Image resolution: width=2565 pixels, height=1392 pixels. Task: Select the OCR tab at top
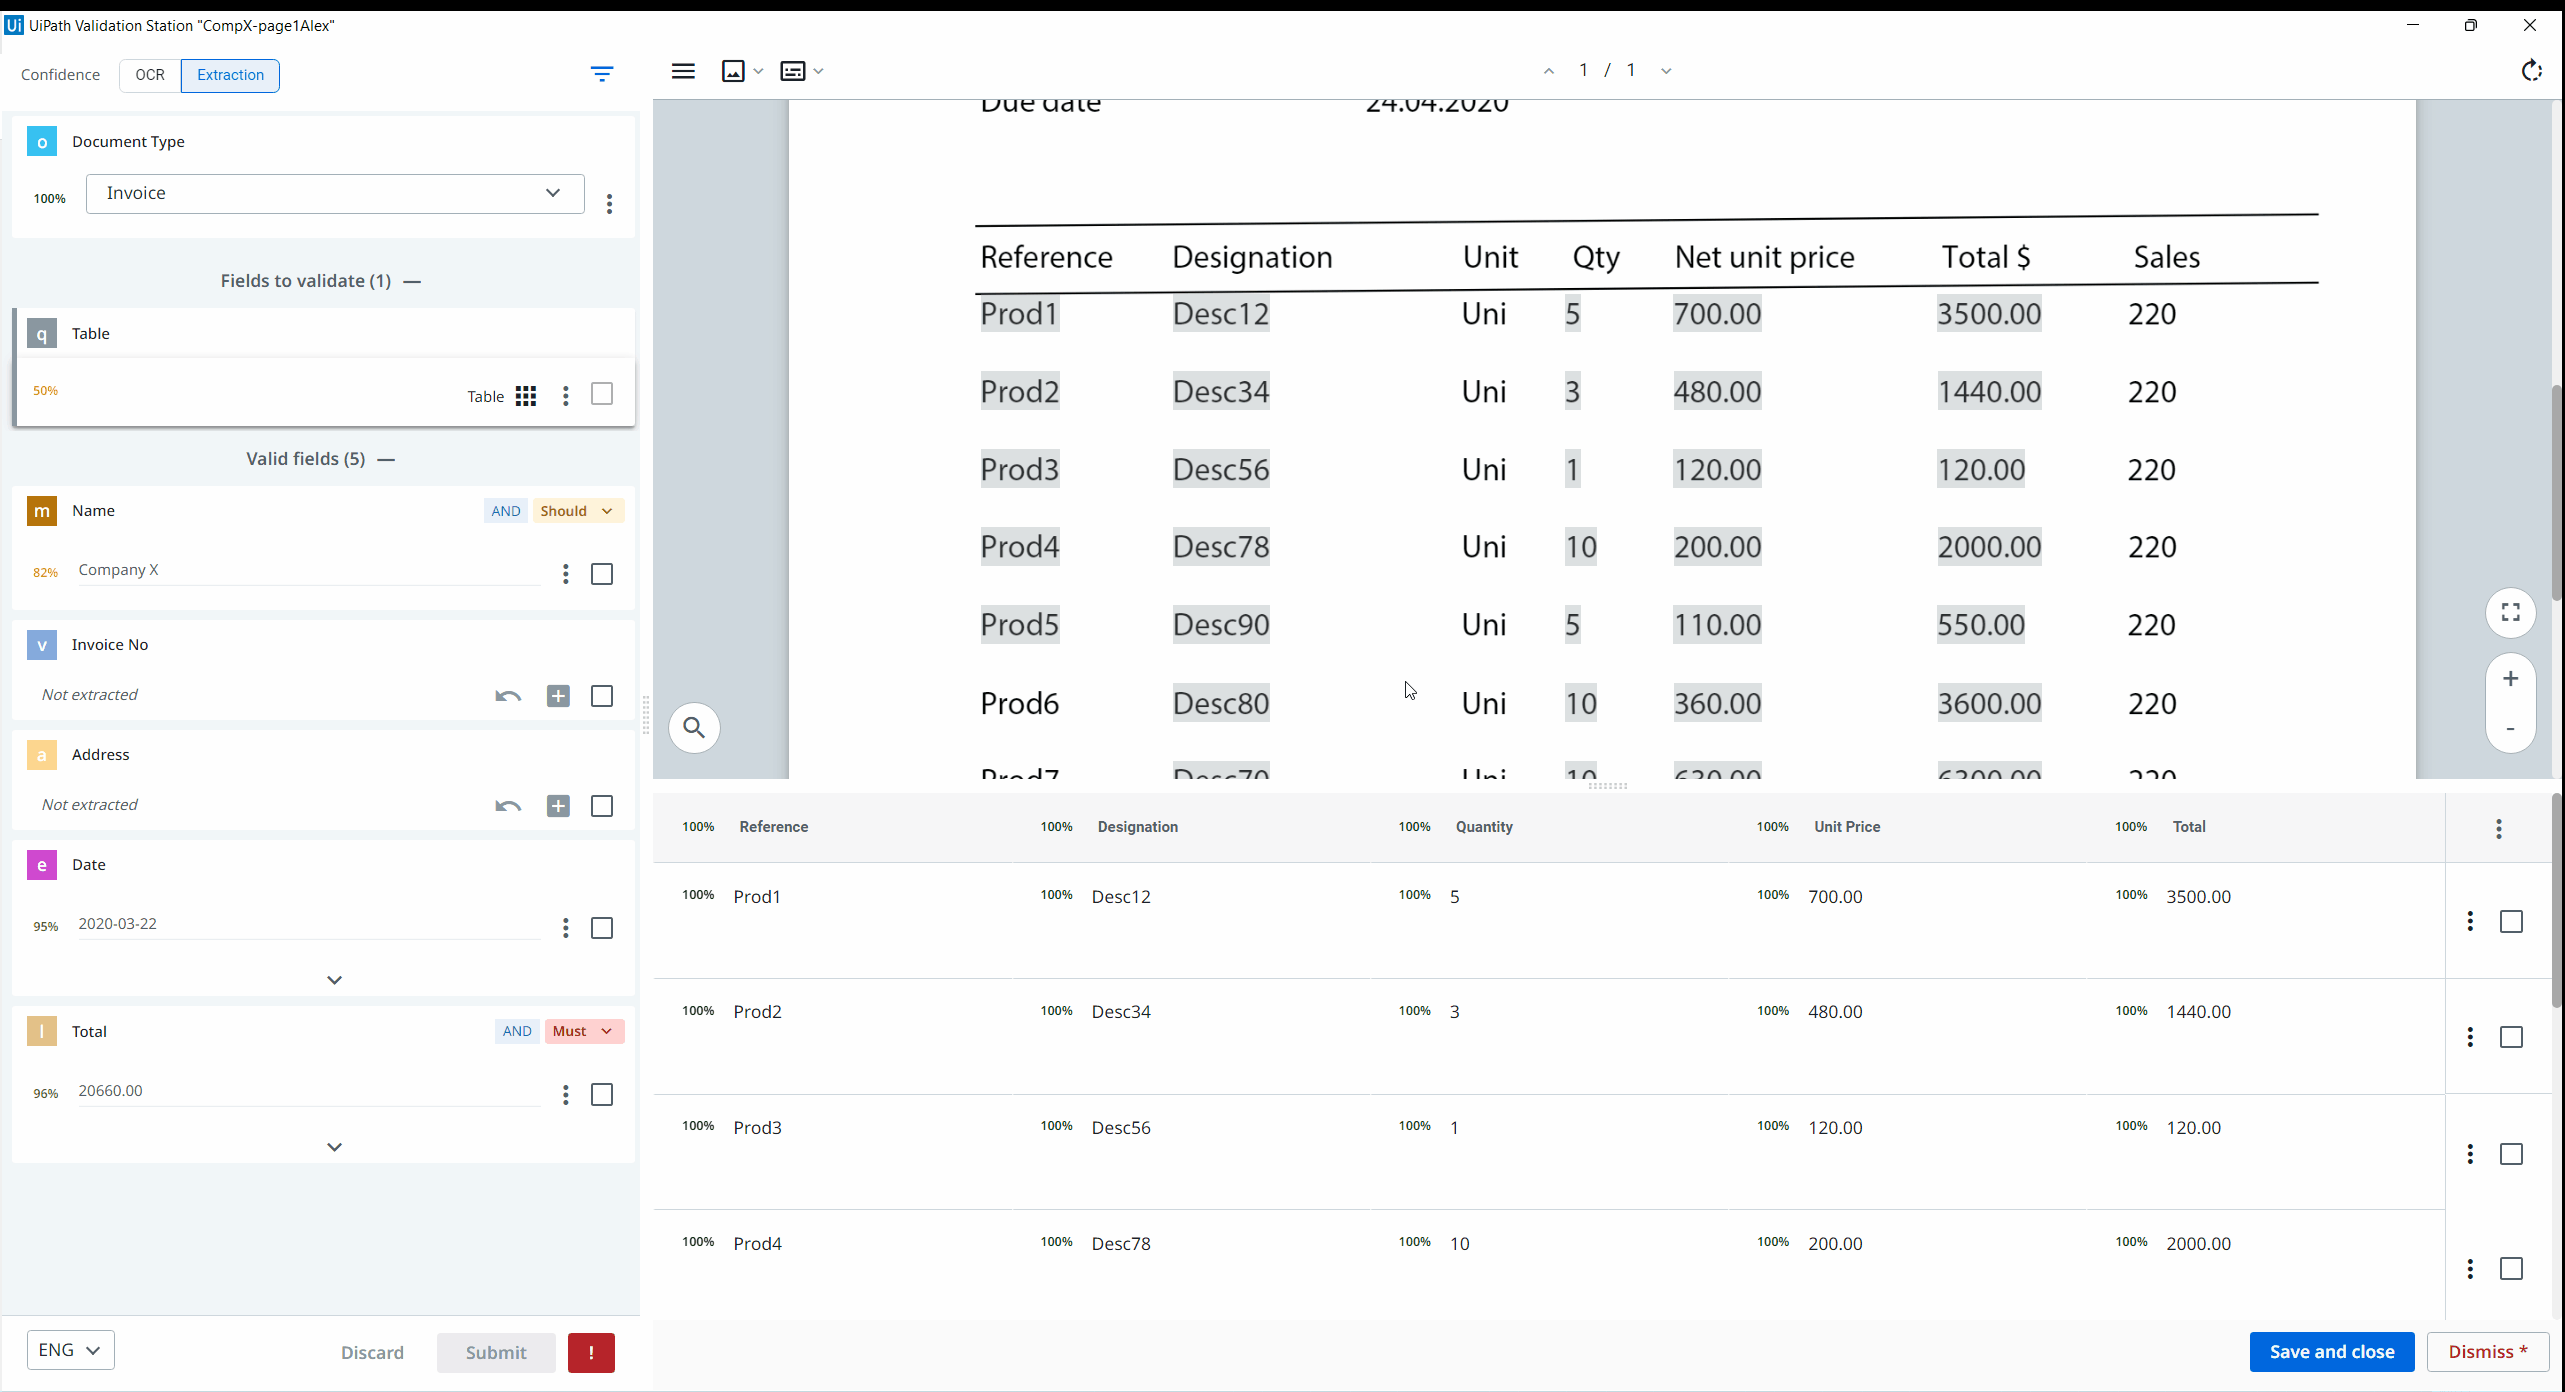[149, 75]
